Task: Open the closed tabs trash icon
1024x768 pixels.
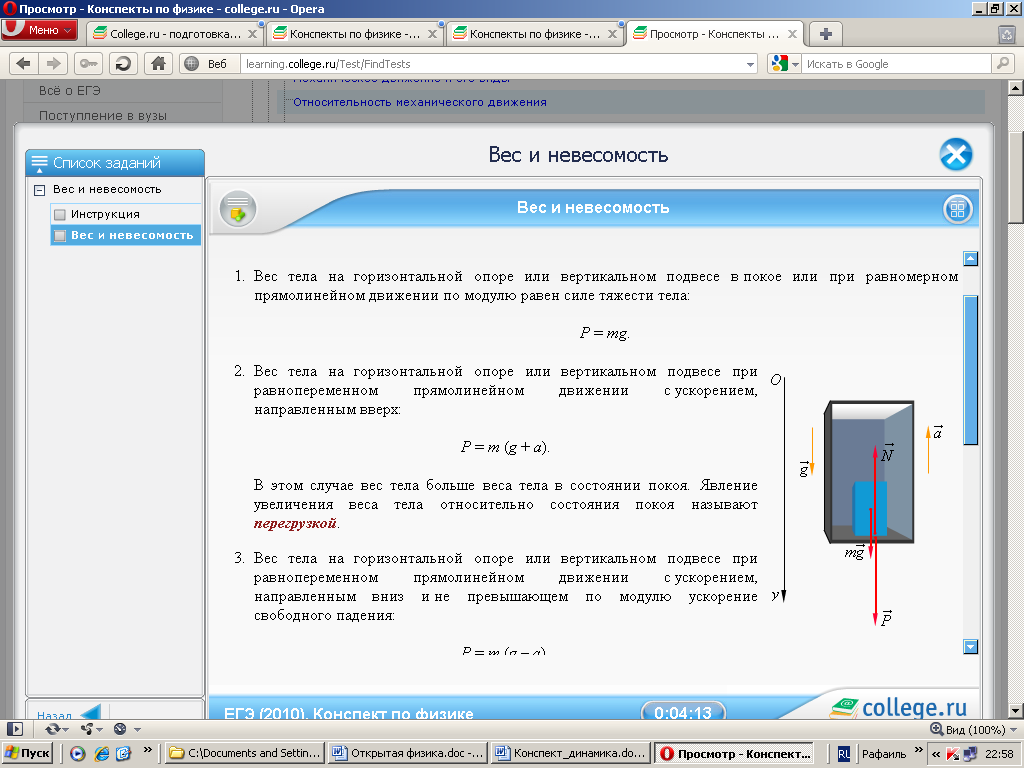Action: pos(1006,35)
